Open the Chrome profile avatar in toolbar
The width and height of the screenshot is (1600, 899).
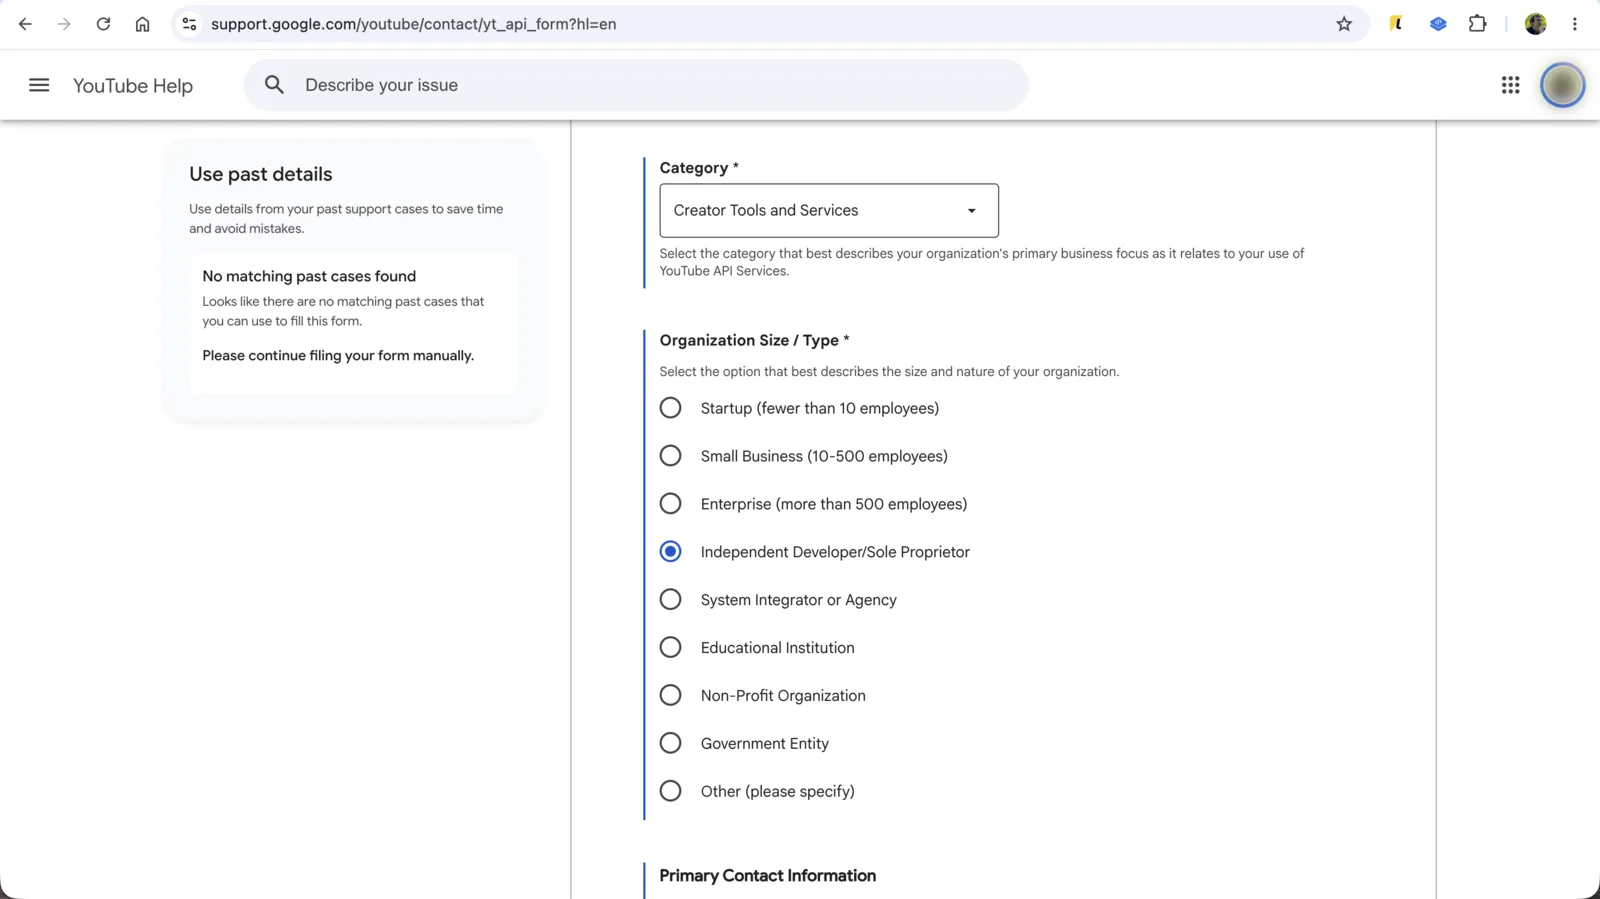[1536, 24]
